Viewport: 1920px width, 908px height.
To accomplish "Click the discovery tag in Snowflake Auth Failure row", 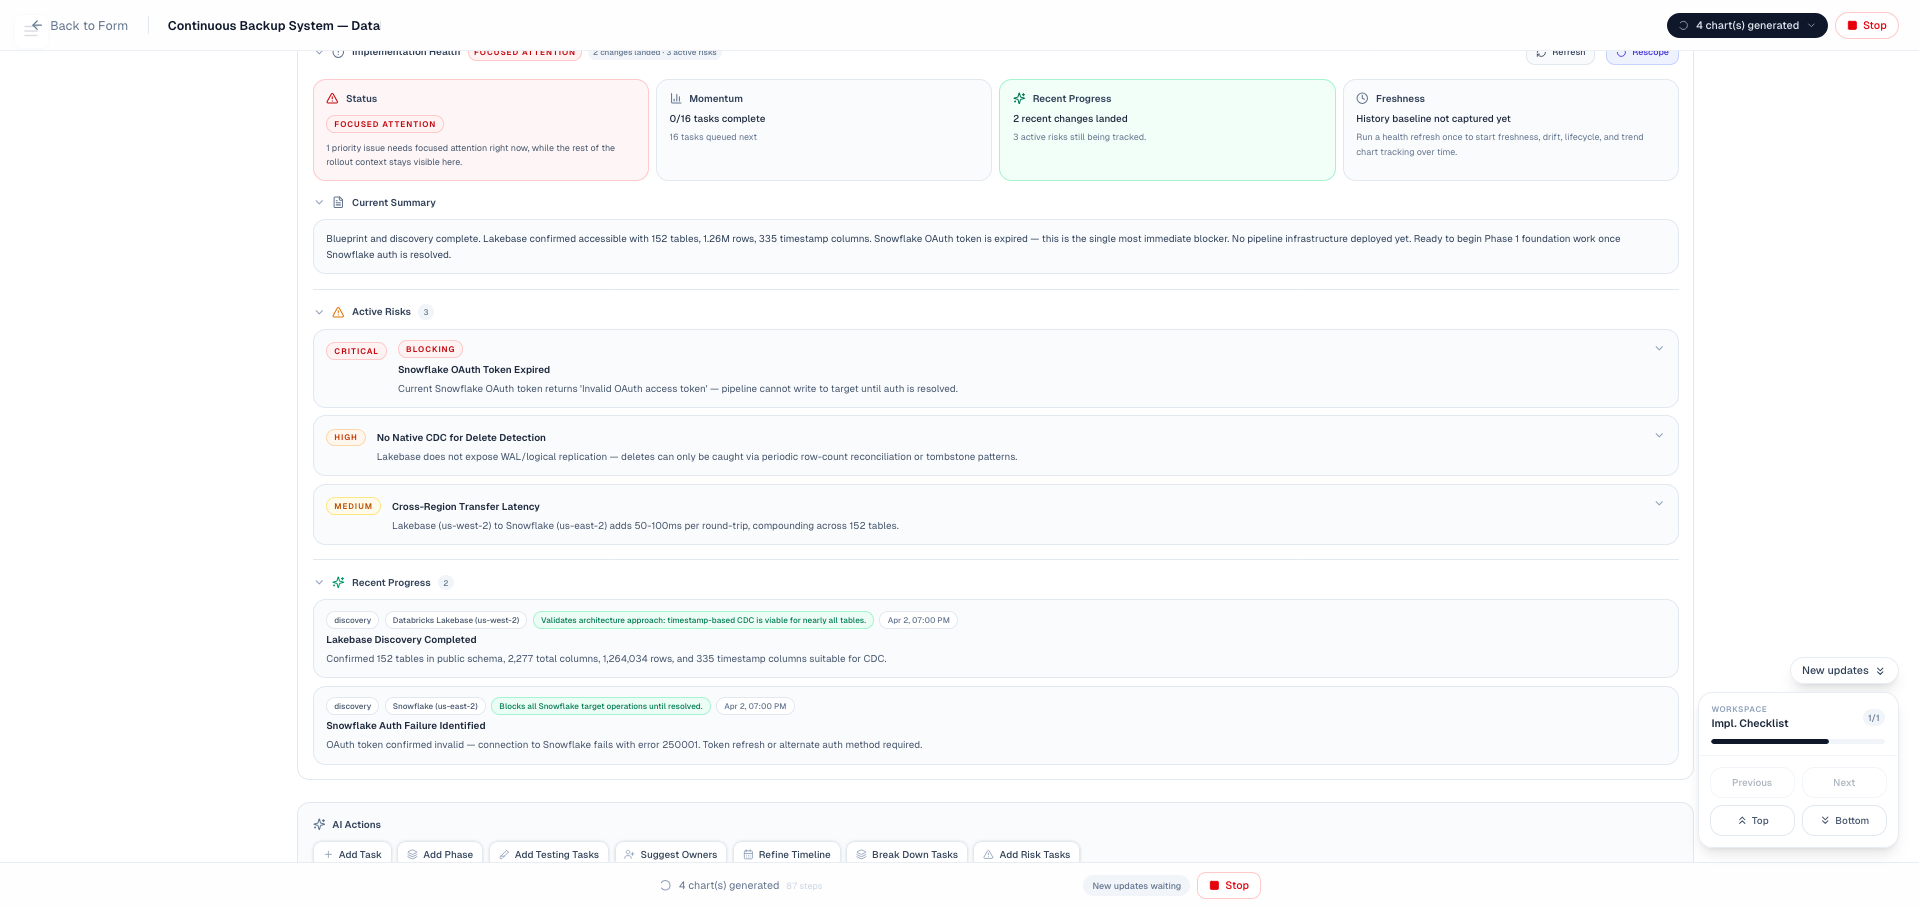I will [x=353, y=706].
